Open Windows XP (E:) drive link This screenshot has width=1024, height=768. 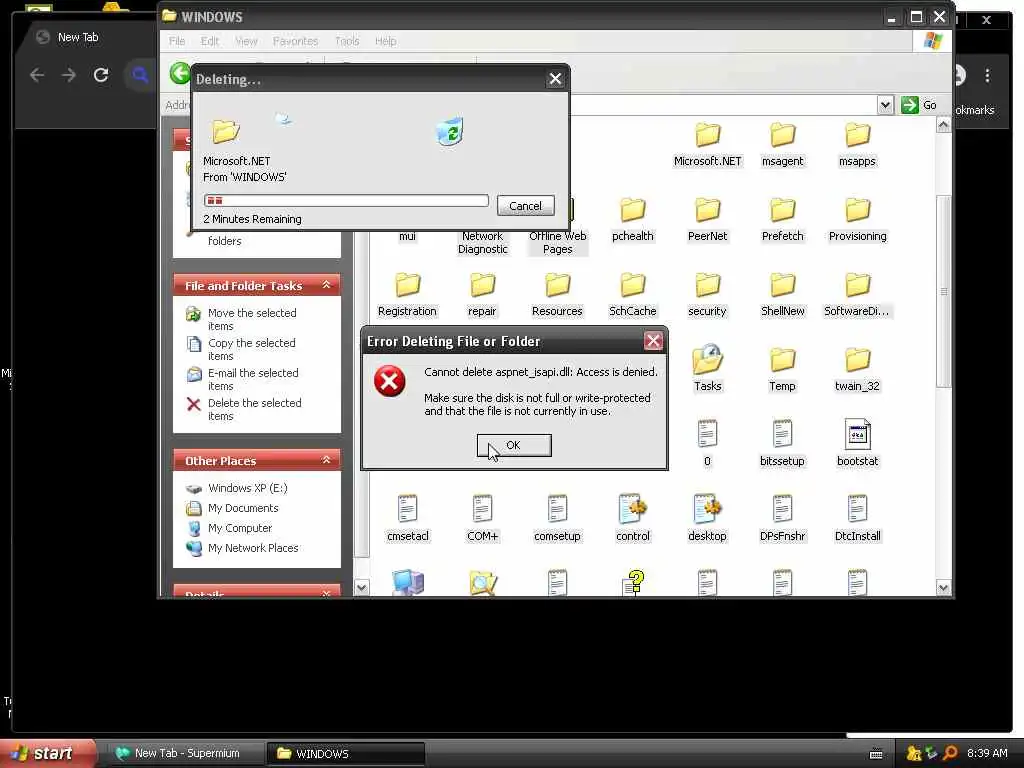click(x=248, y=488)
